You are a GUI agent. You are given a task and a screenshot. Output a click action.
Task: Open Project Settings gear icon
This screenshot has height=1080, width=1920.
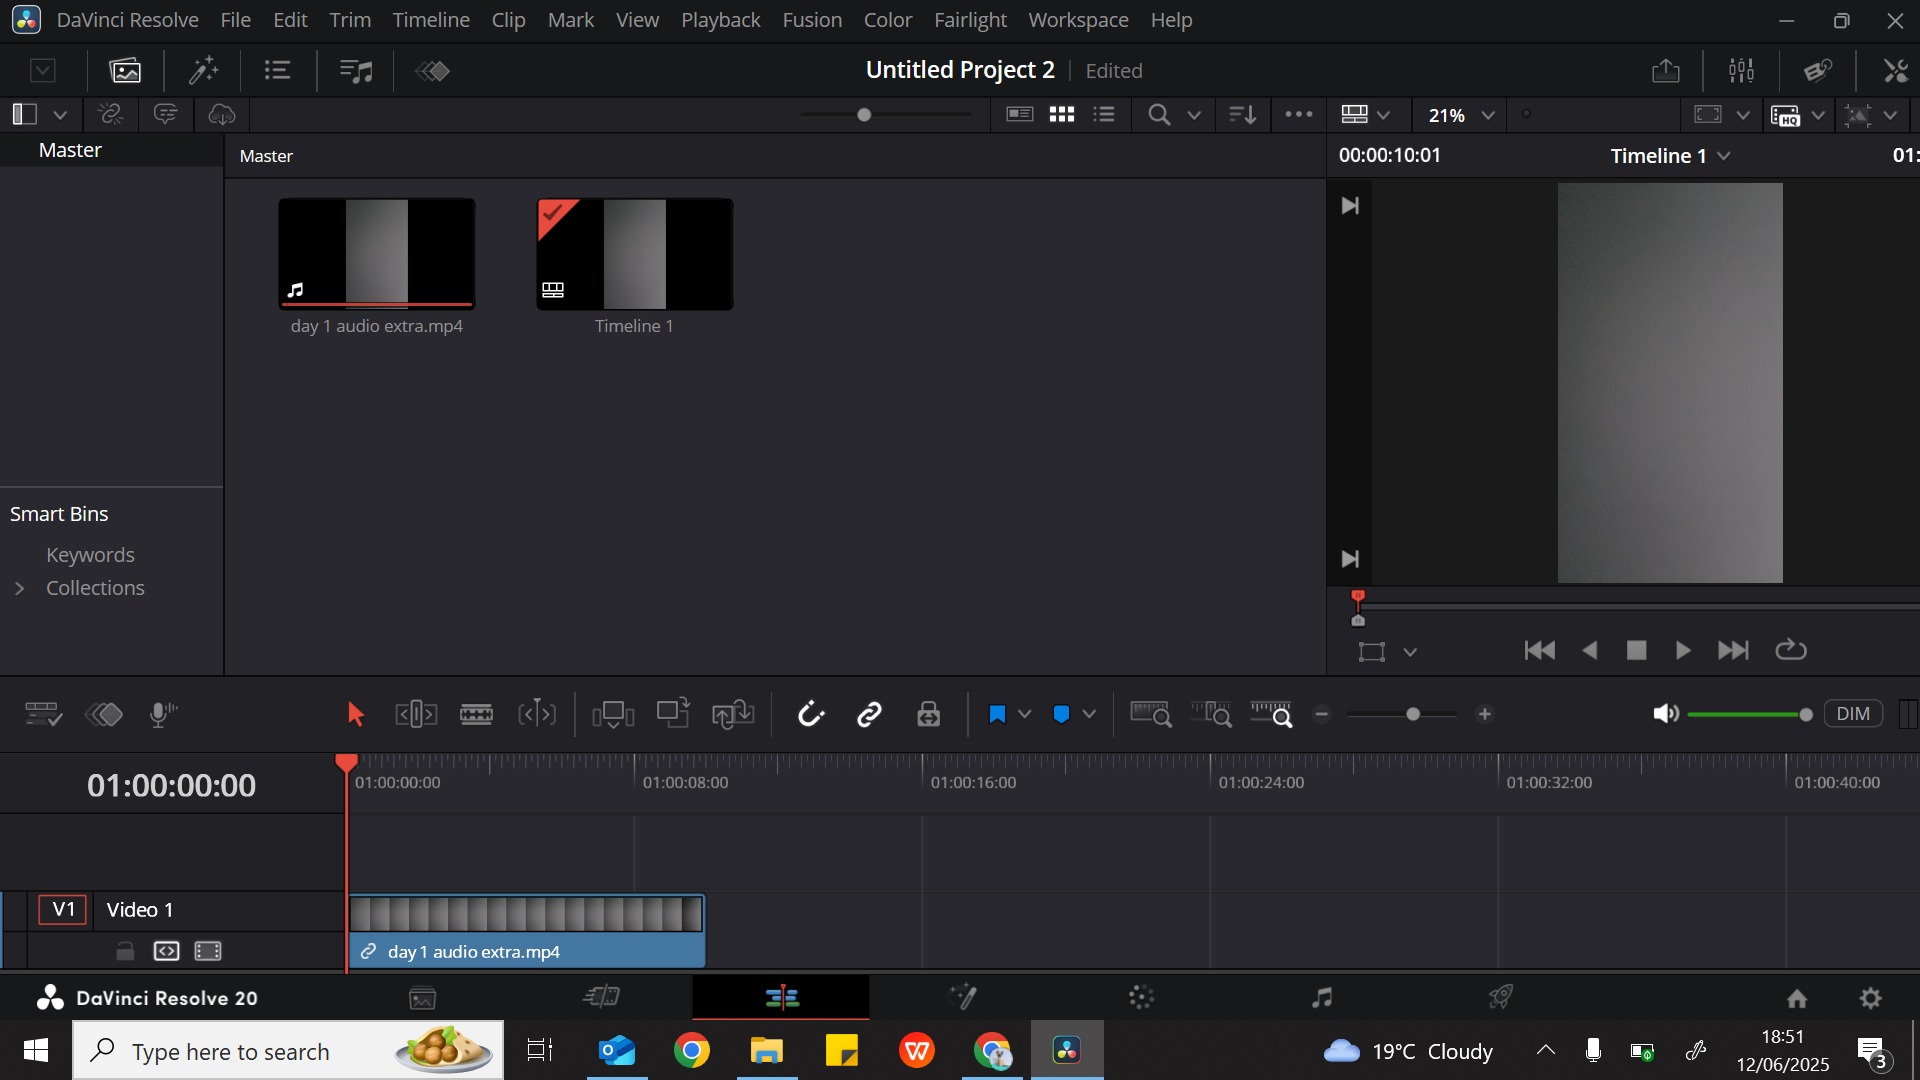point(1870,997)
